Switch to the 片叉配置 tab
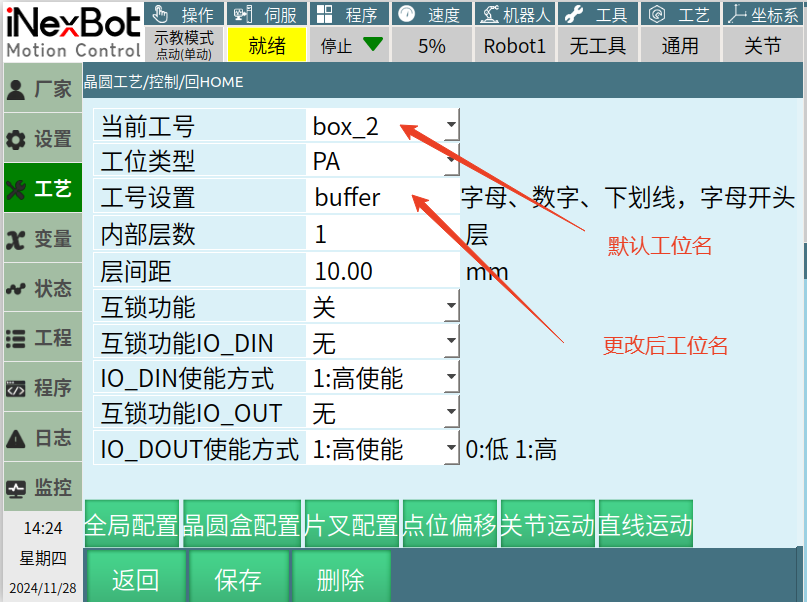Screen dimensions: 807x602 coord(351,525)
